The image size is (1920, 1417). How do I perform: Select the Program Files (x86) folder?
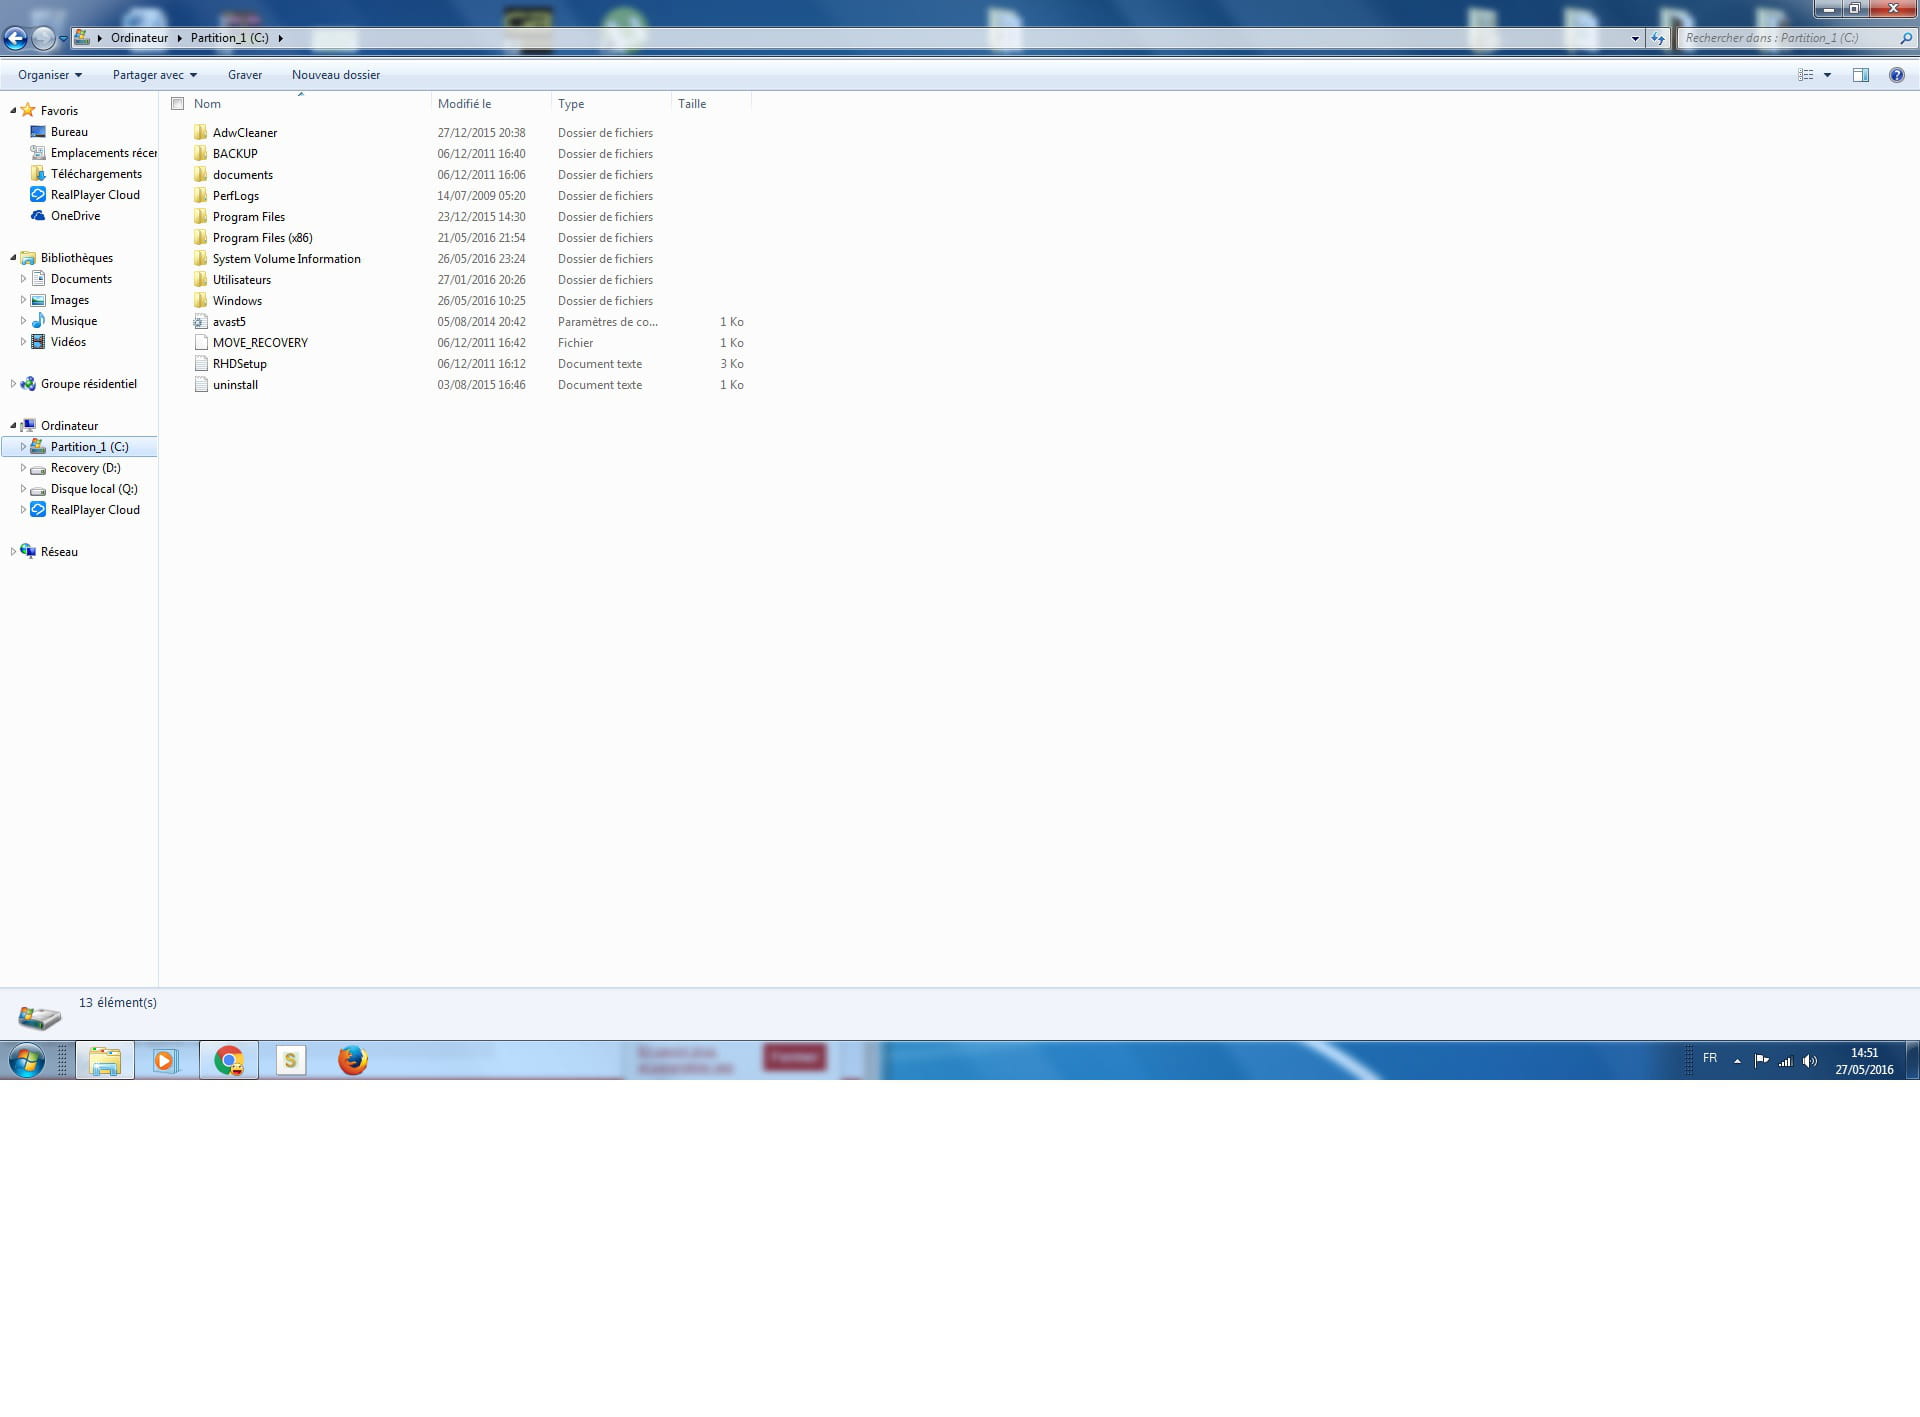[262, 238]
